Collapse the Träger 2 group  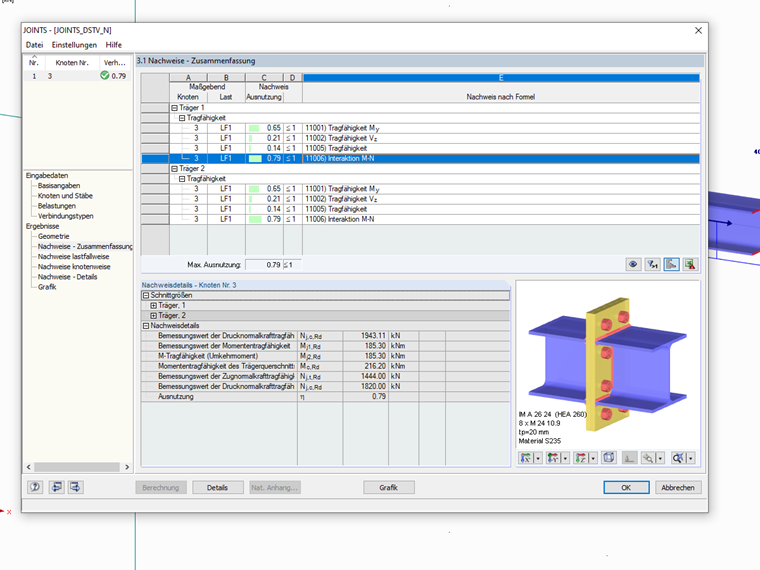(x=174, y=169)
